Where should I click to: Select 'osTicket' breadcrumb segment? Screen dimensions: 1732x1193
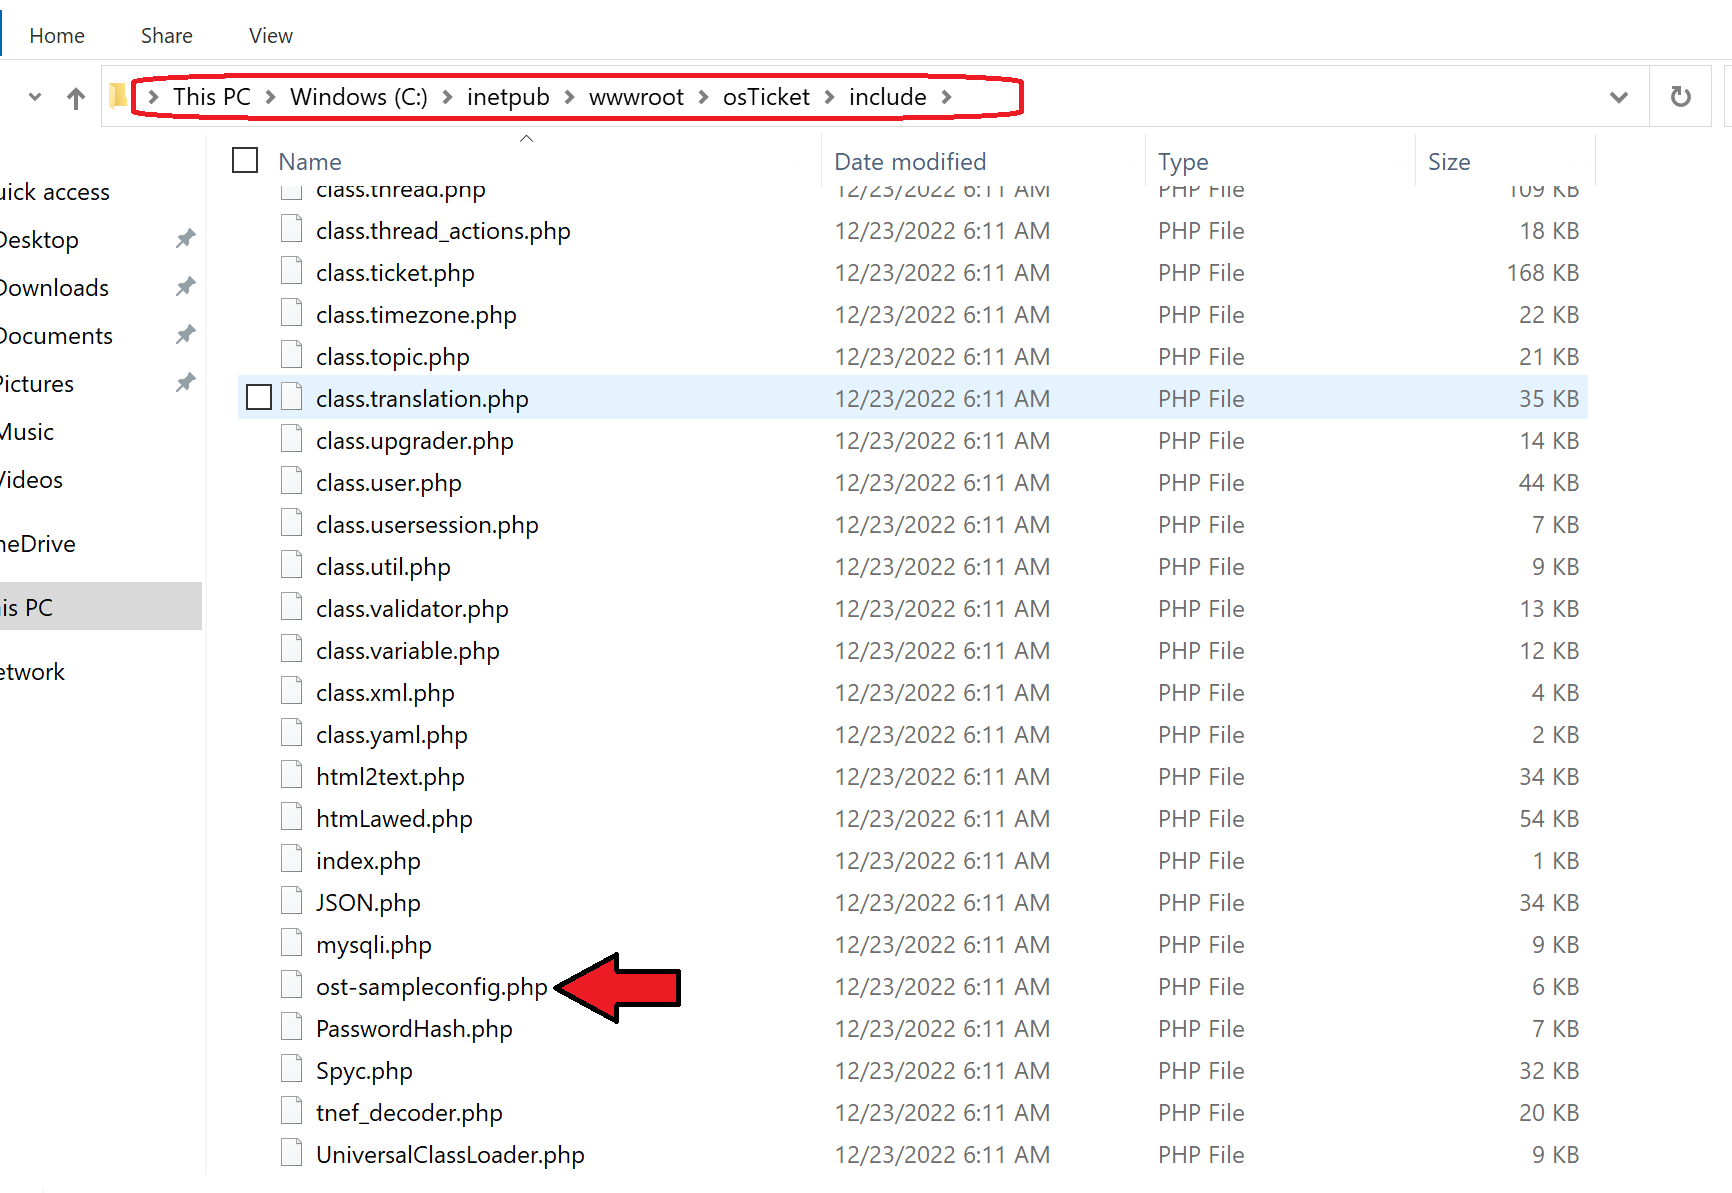coord(766,97)
